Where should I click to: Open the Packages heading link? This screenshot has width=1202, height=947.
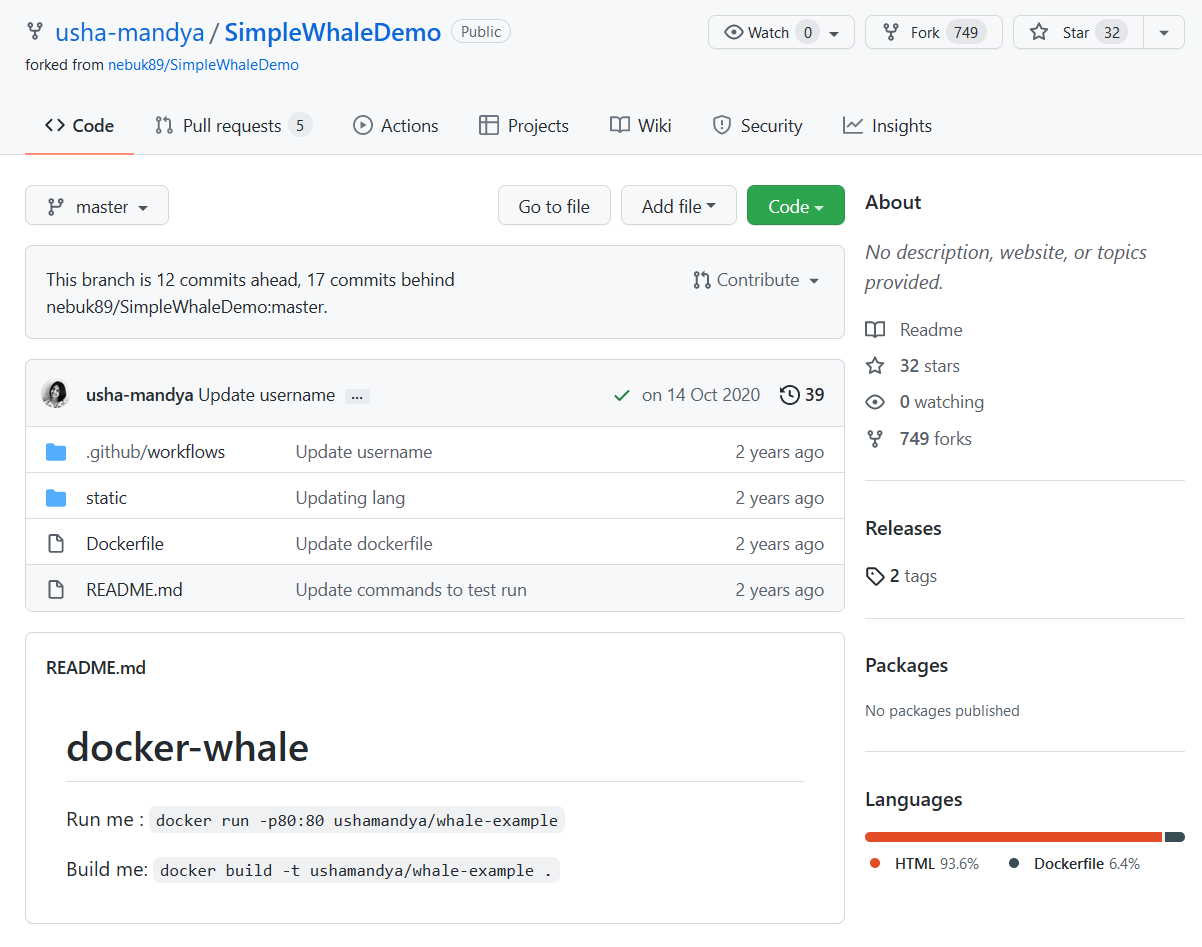tap(906, 665)
